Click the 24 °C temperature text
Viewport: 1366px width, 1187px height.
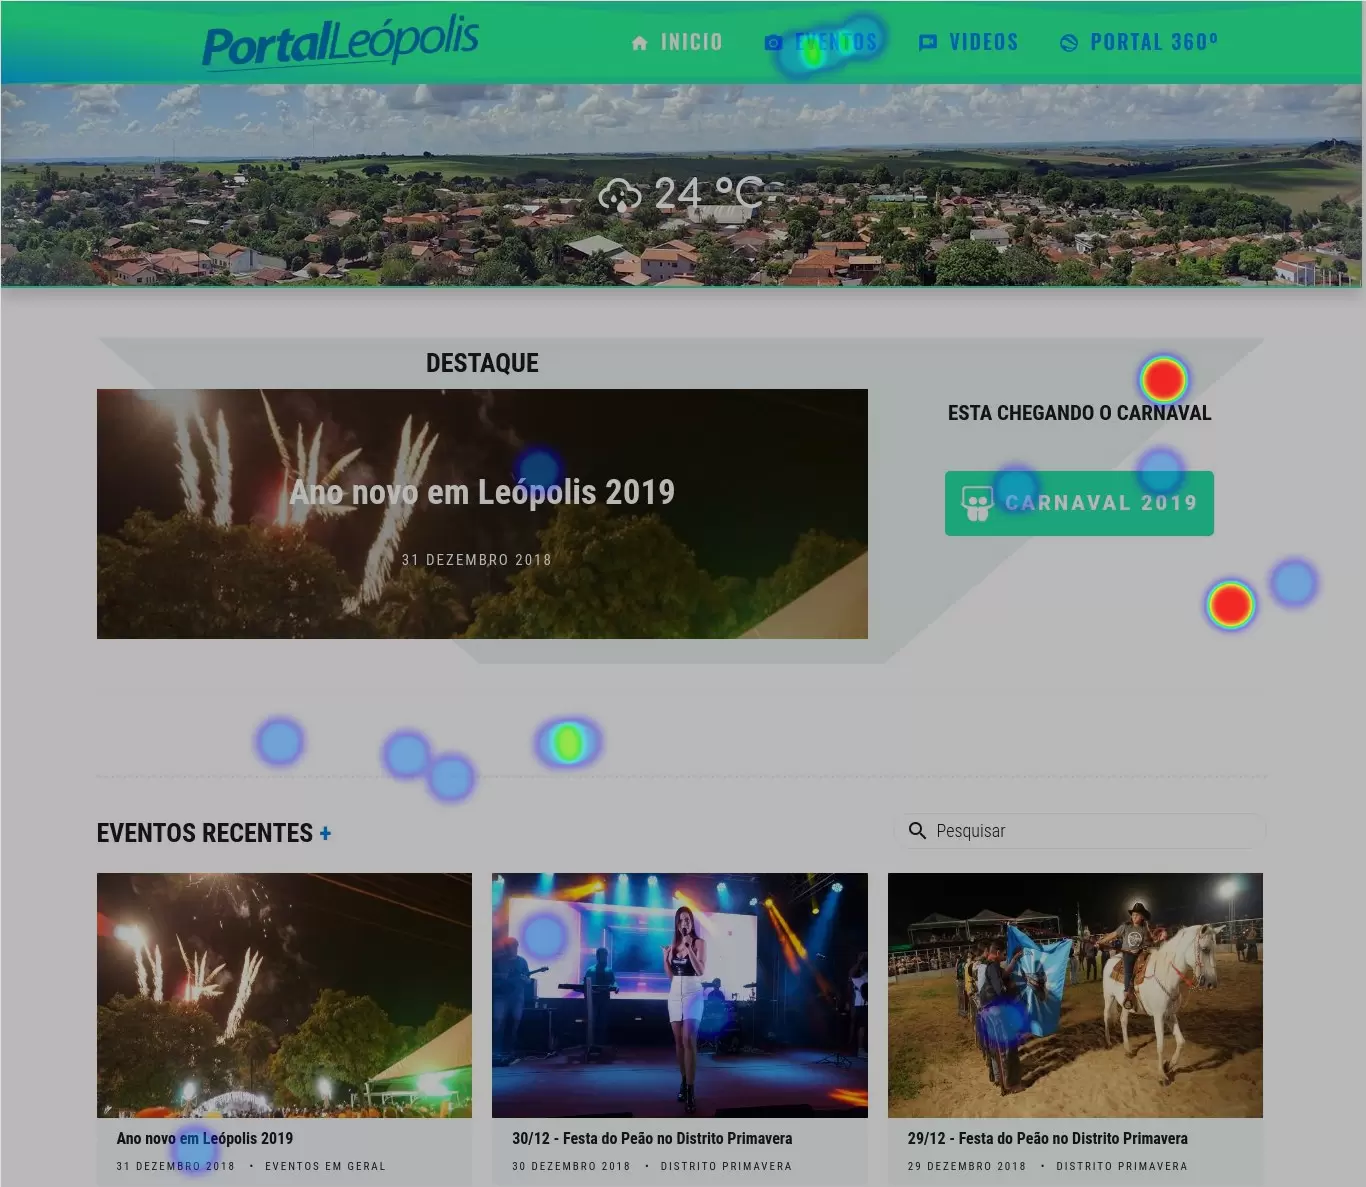[709, 194]
